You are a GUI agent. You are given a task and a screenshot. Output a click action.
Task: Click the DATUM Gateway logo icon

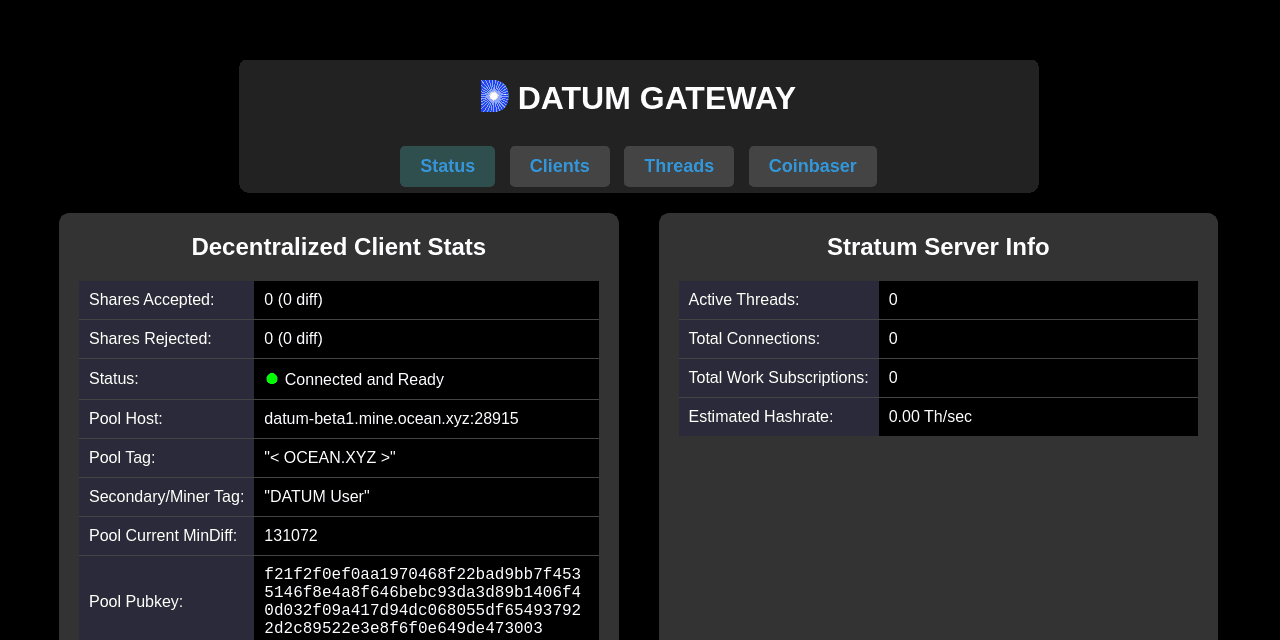coord(495,96)
